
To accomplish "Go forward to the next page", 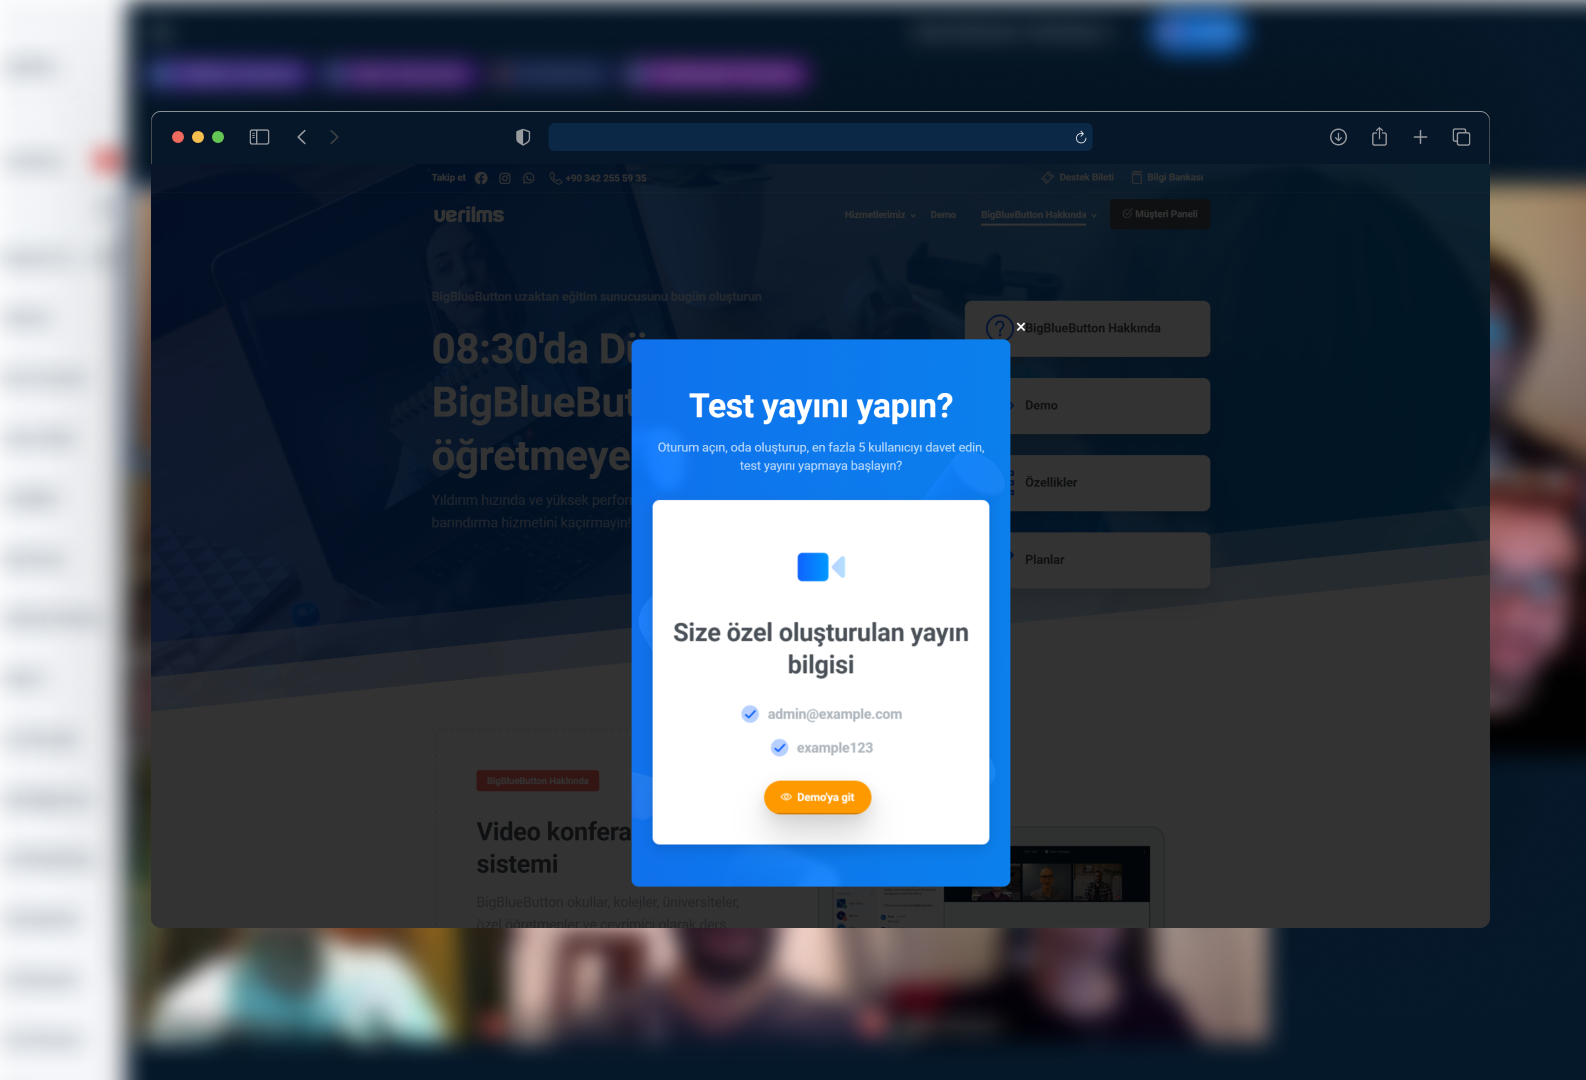I will 334,137.
